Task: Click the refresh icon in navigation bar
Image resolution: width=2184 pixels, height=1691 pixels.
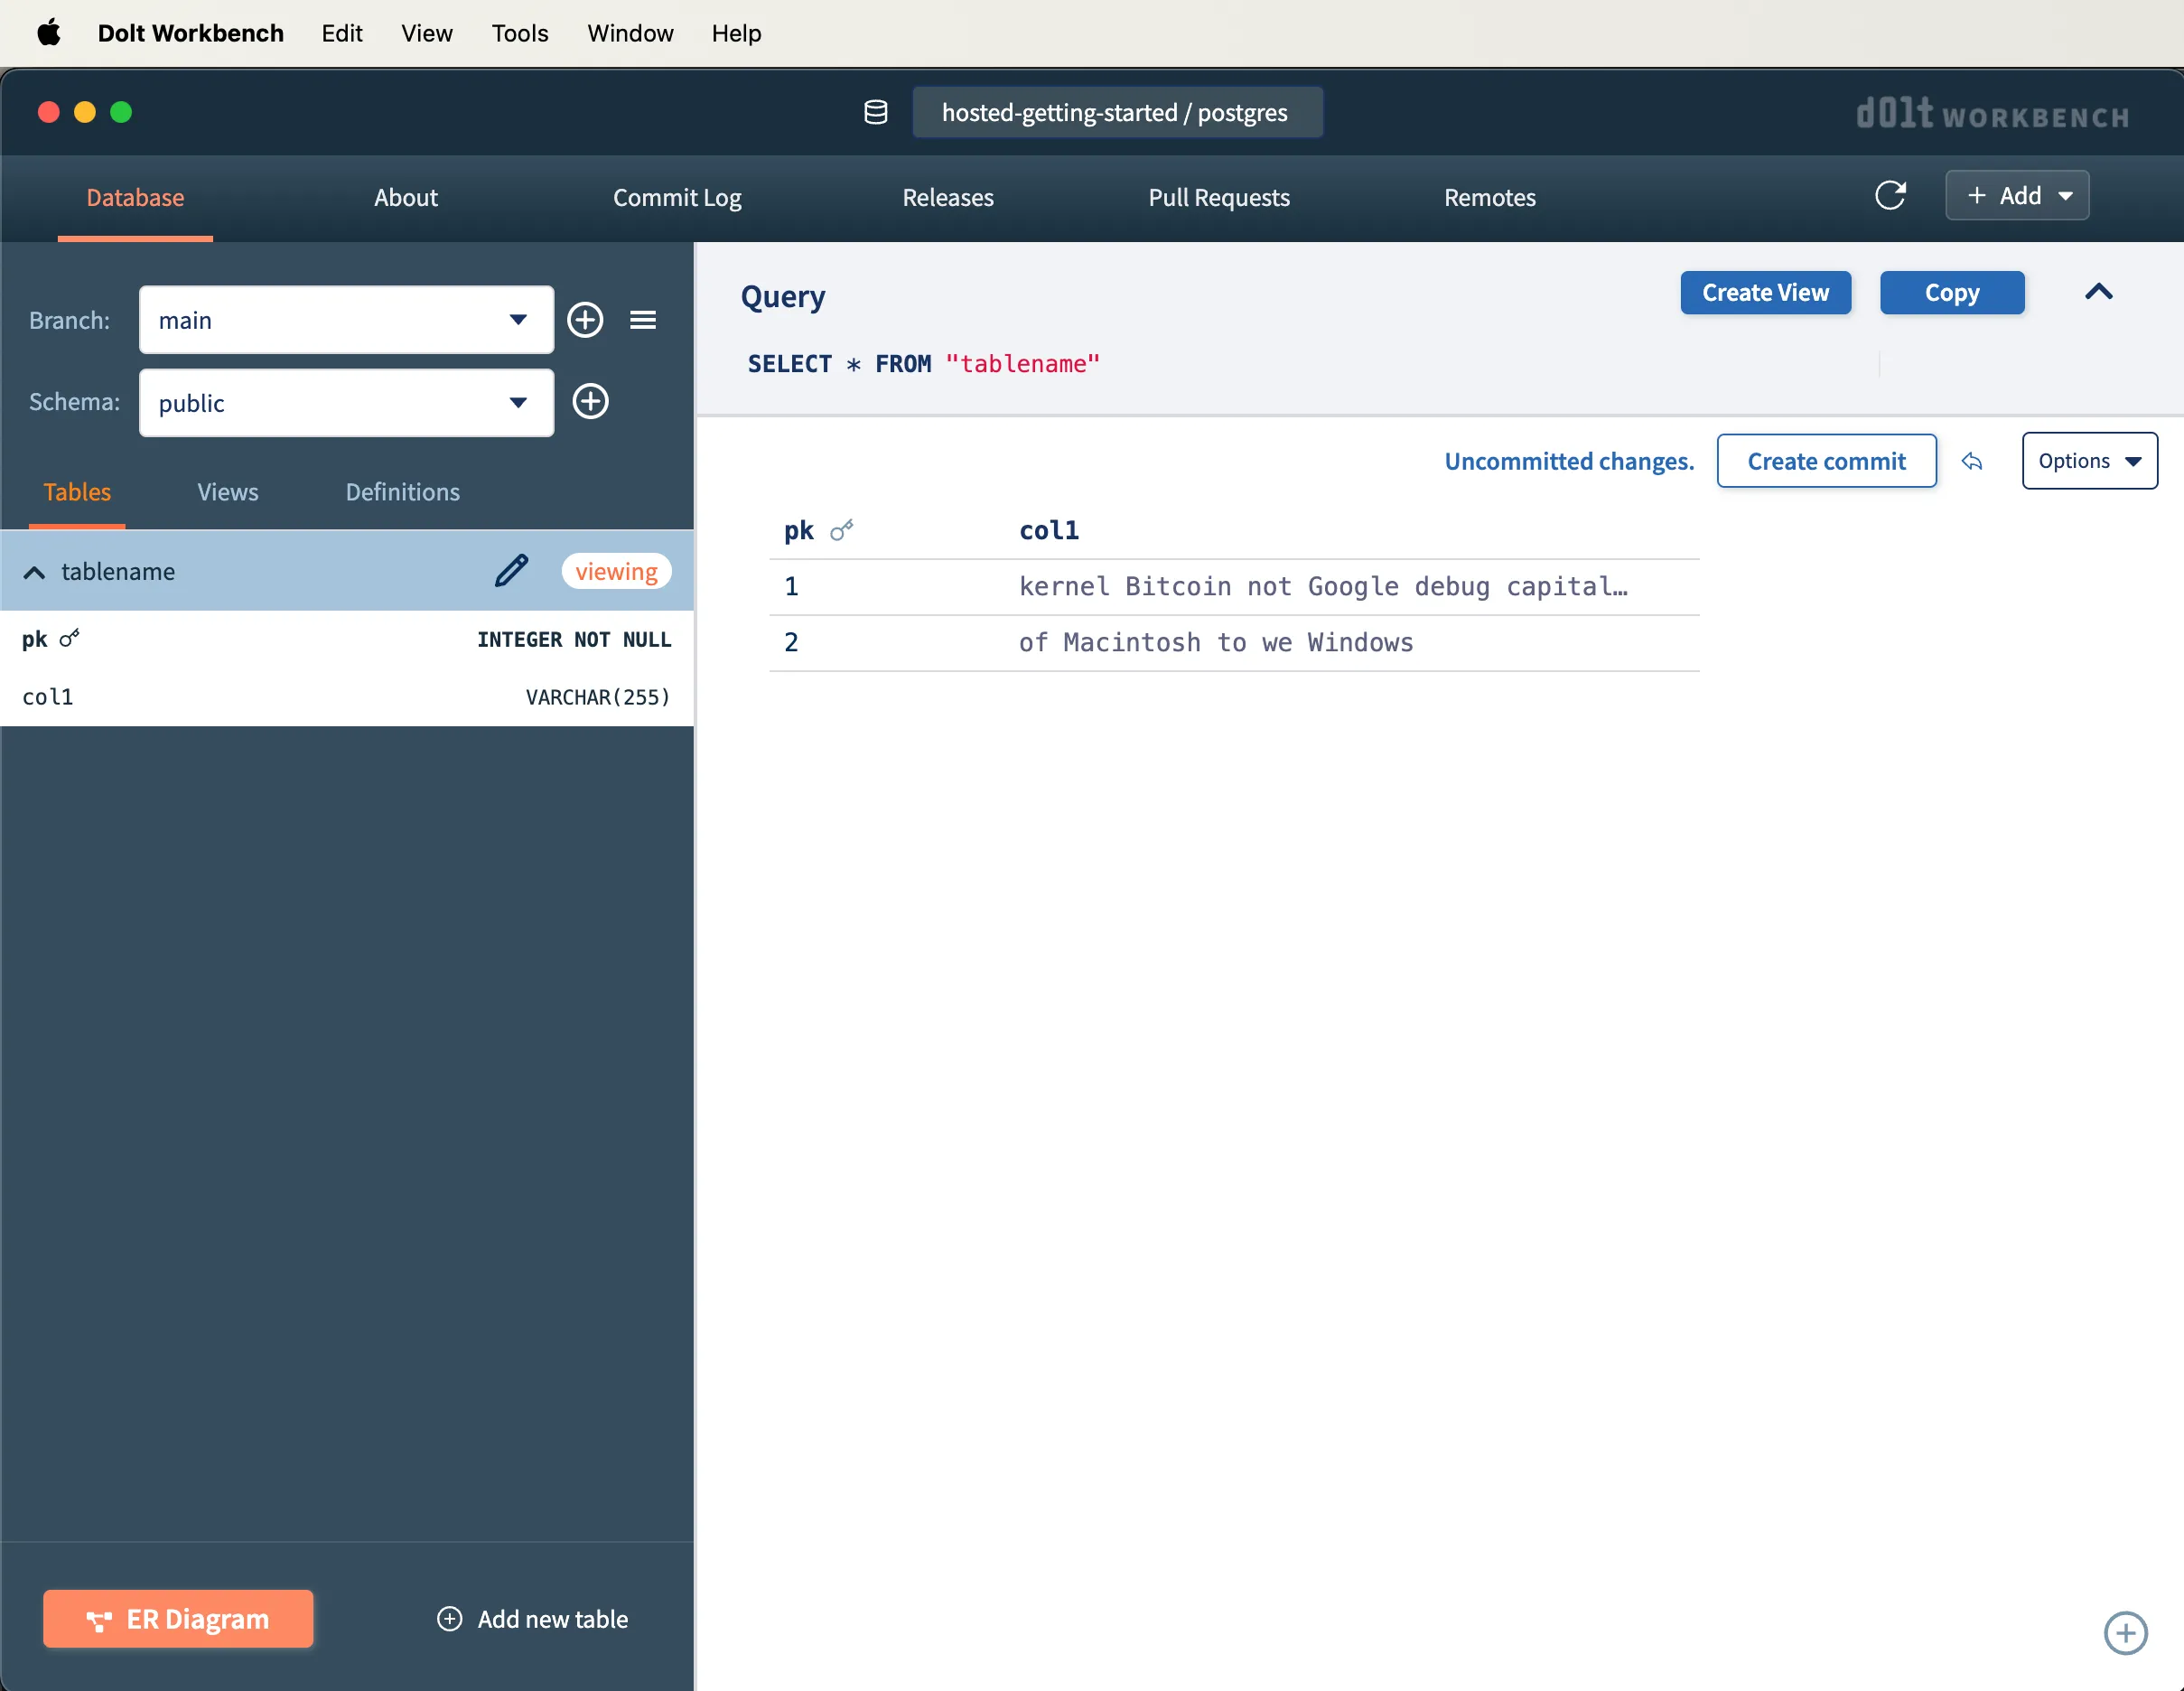Action: 1889,195
